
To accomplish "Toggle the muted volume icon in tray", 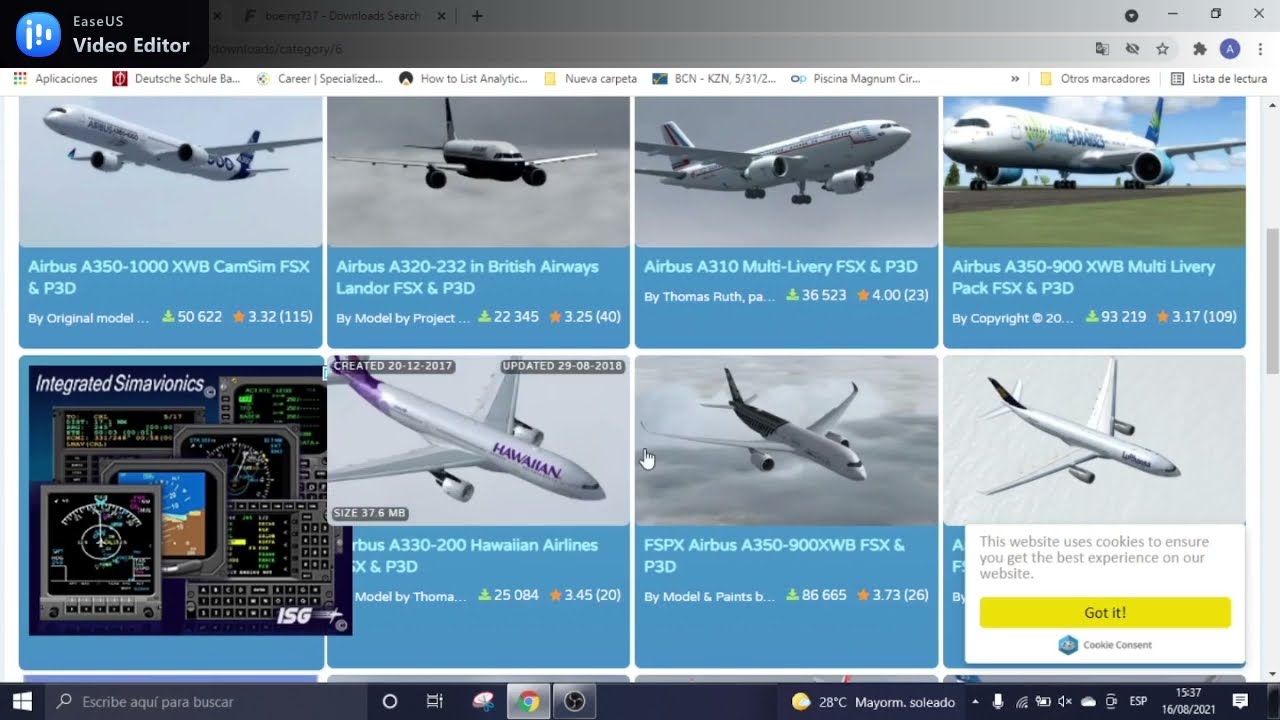I will pyautogui.click(x=1065, y=702).
